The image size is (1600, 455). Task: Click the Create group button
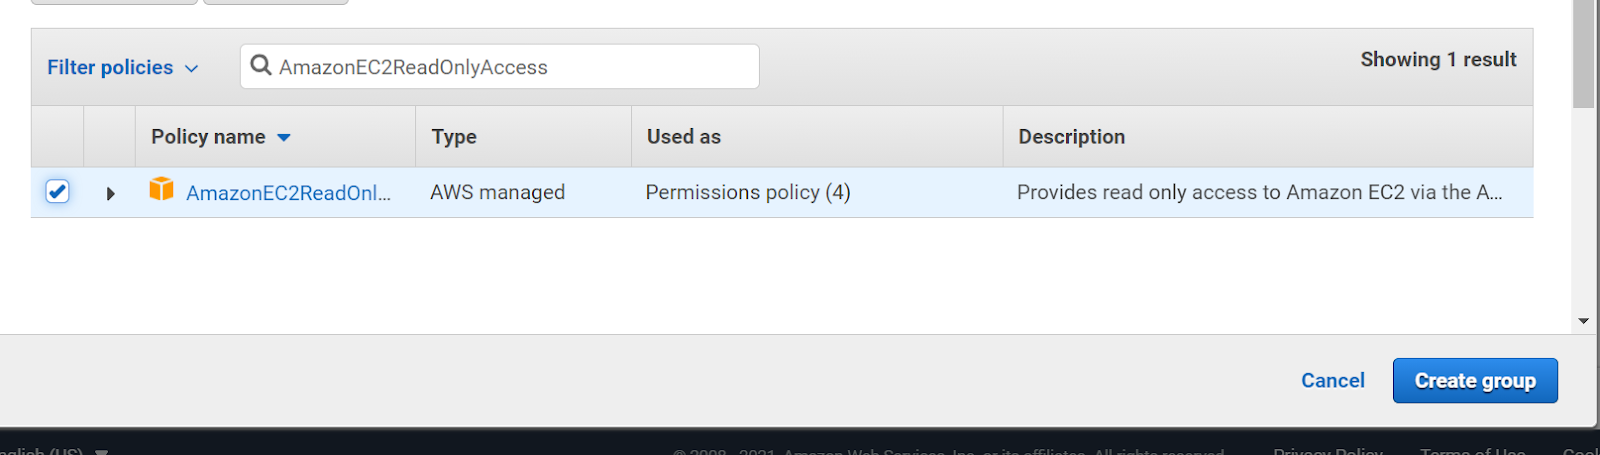coord(1475,381)
